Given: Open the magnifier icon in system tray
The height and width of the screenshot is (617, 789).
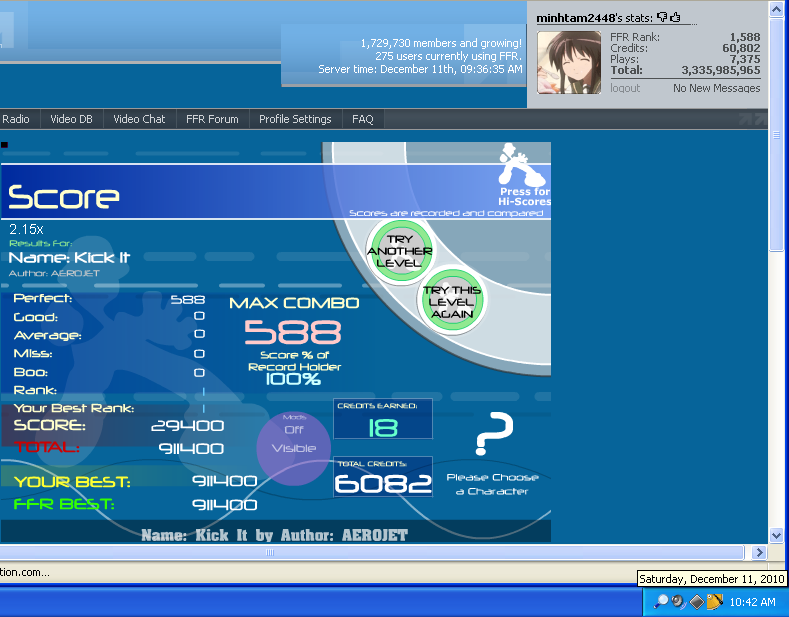Looking at the screenshot, I should (x=661, y=601).
